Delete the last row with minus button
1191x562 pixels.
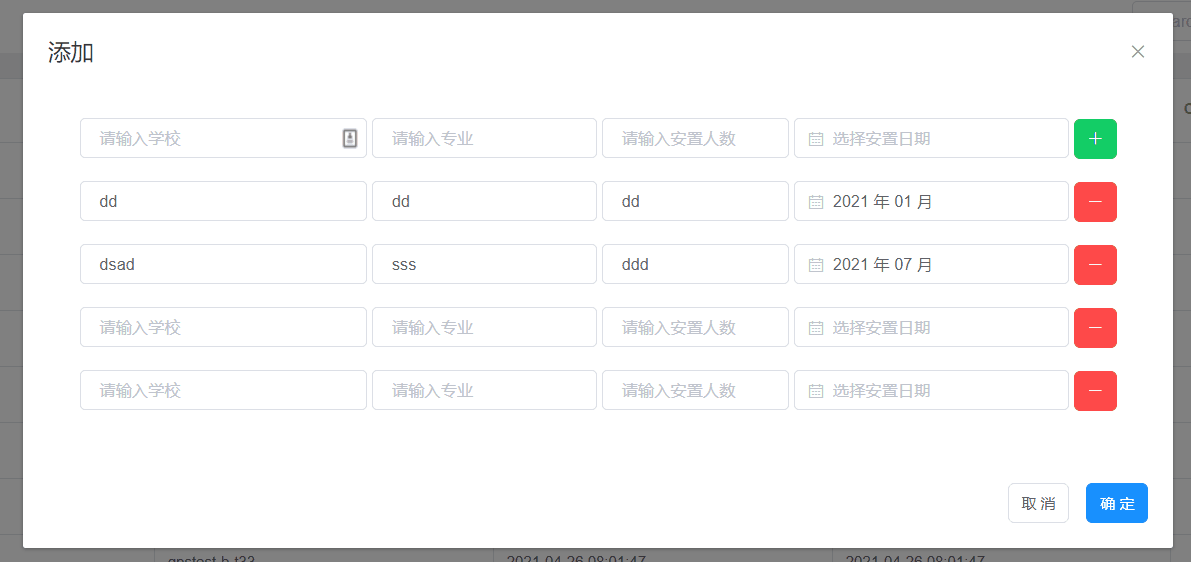click(x=1095, y=391)
